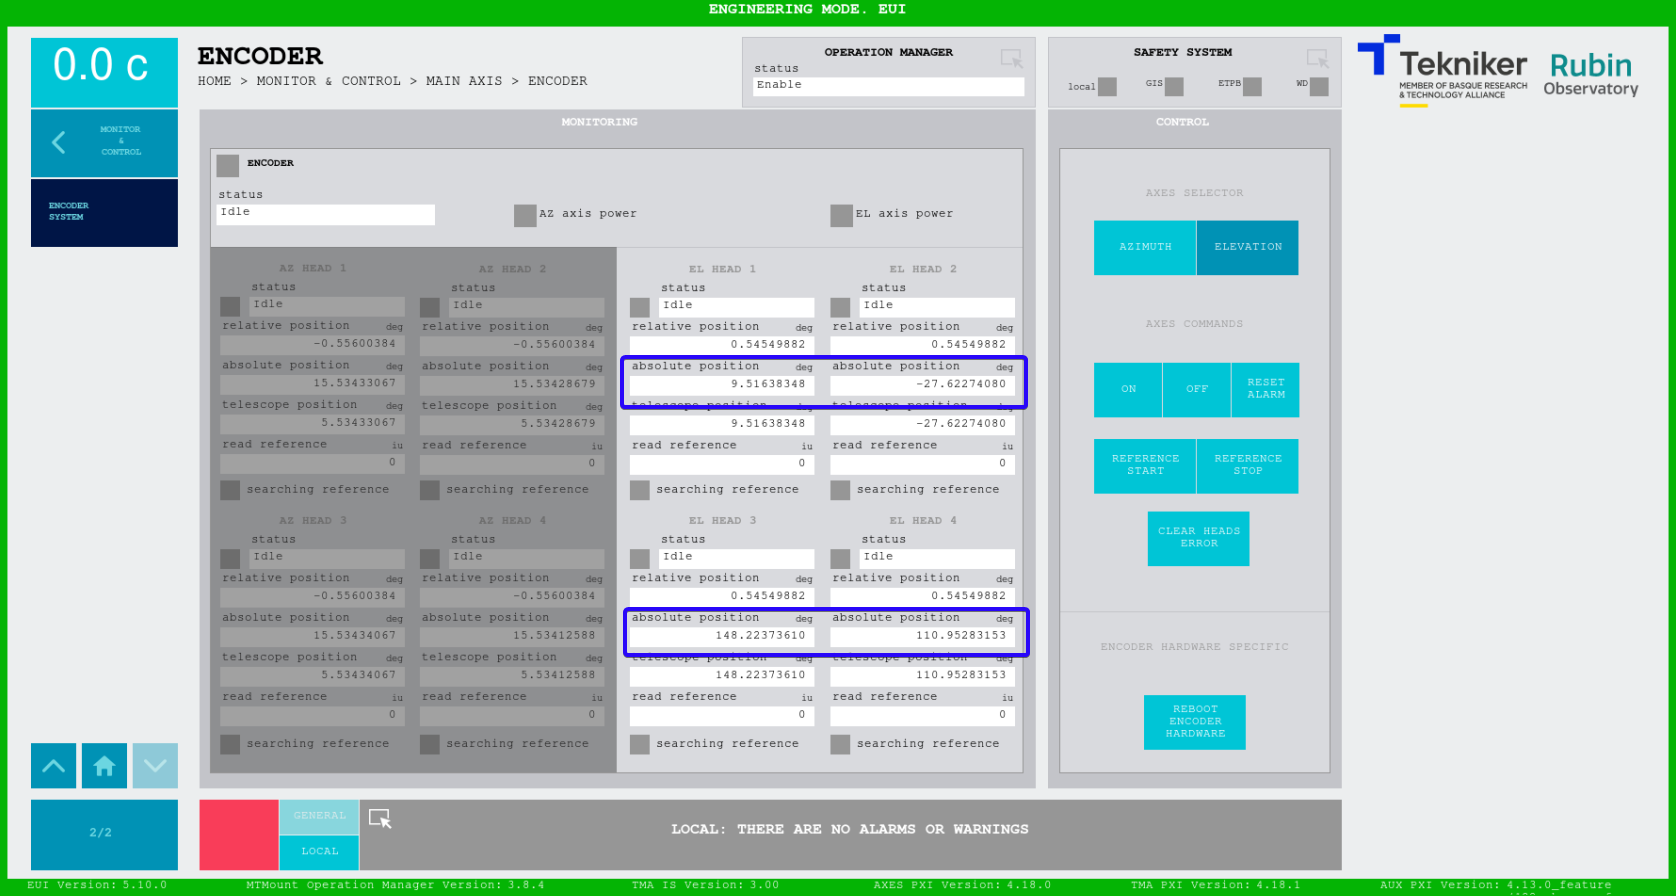This screenshot has width=1676, height=896.
Task: Click the OFF axes command button
Action: coord(1197,390)
